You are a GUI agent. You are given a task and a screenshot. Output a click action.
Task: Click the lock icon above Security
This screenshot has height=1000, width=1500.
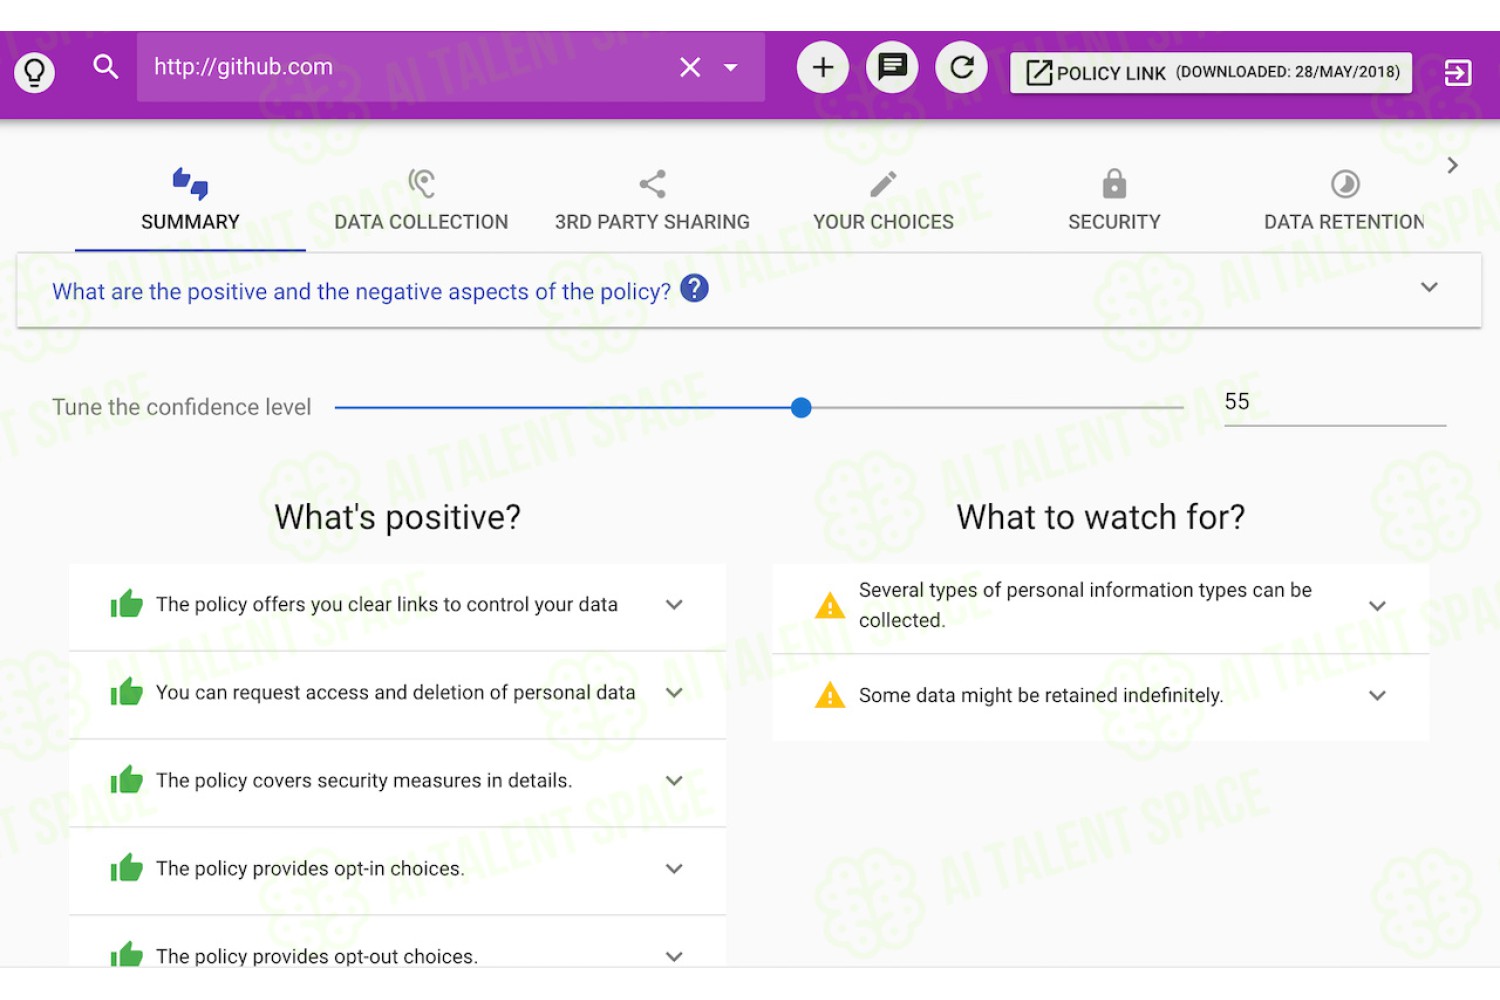[x=1114, y=184]
